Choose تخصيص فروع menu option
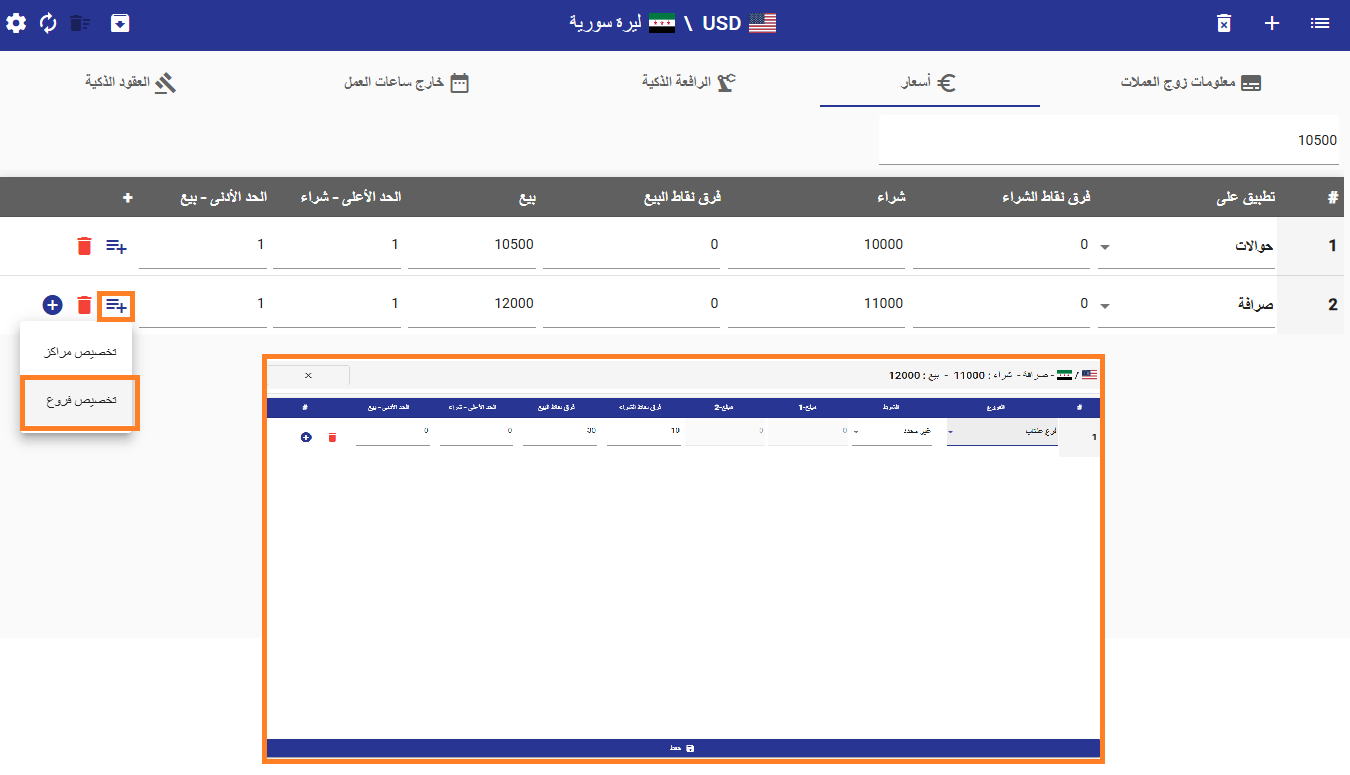 [x=80, y=401]
